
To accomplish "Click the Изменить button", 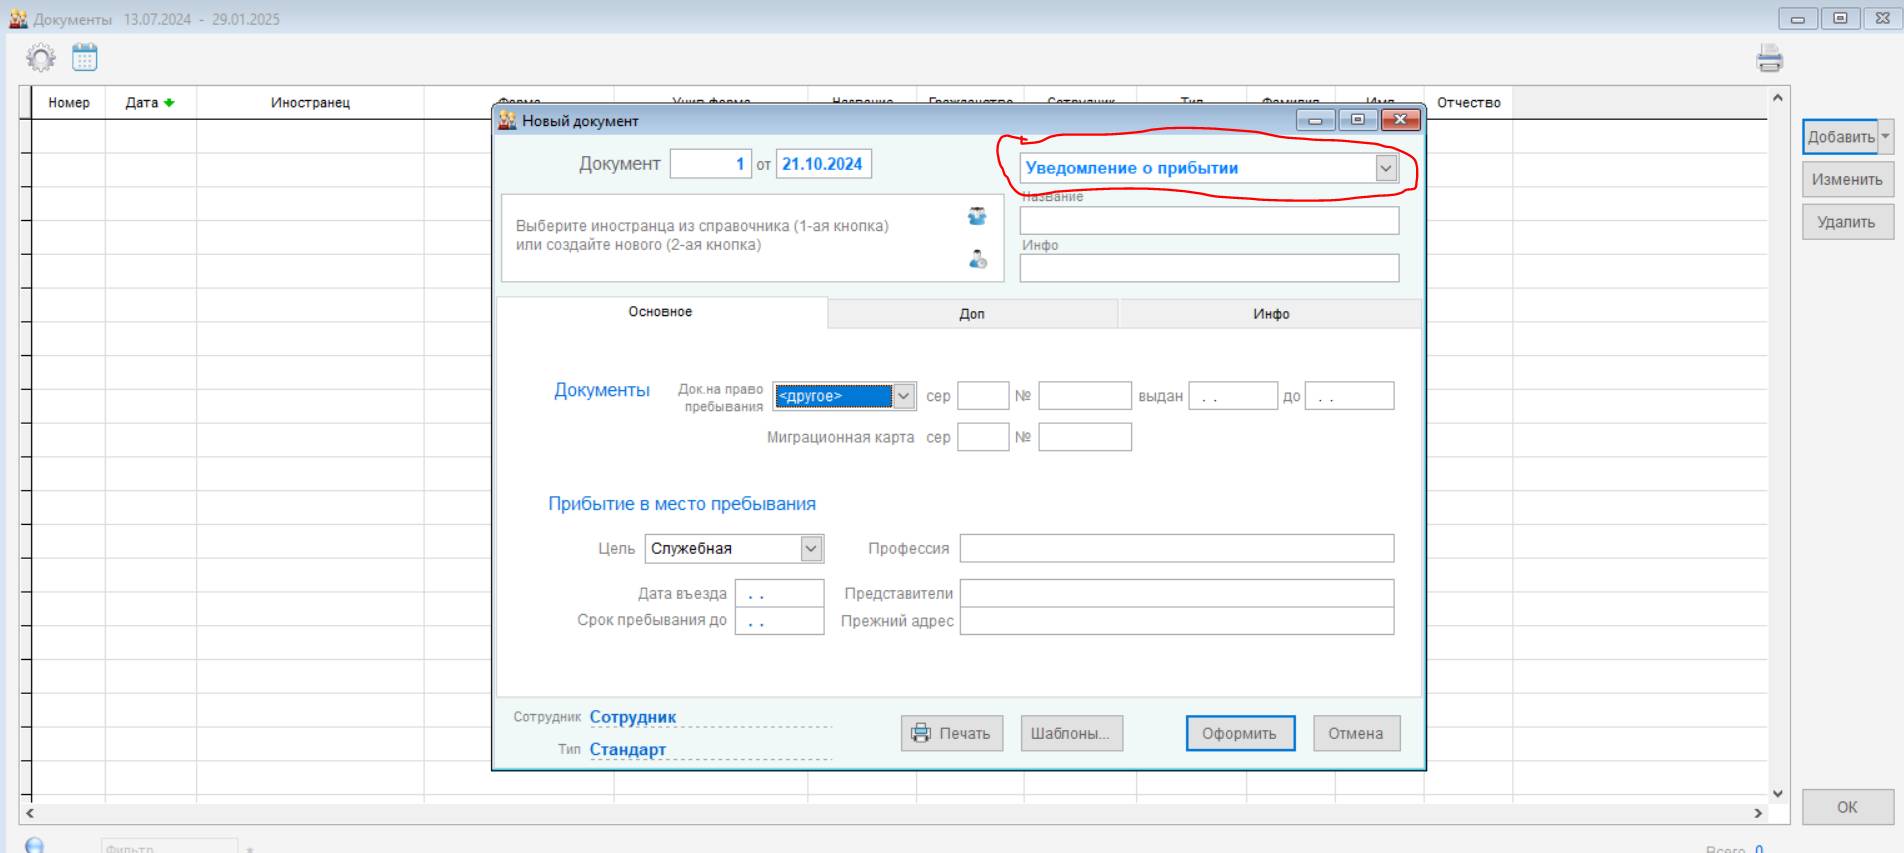I will pos(1847,180).
